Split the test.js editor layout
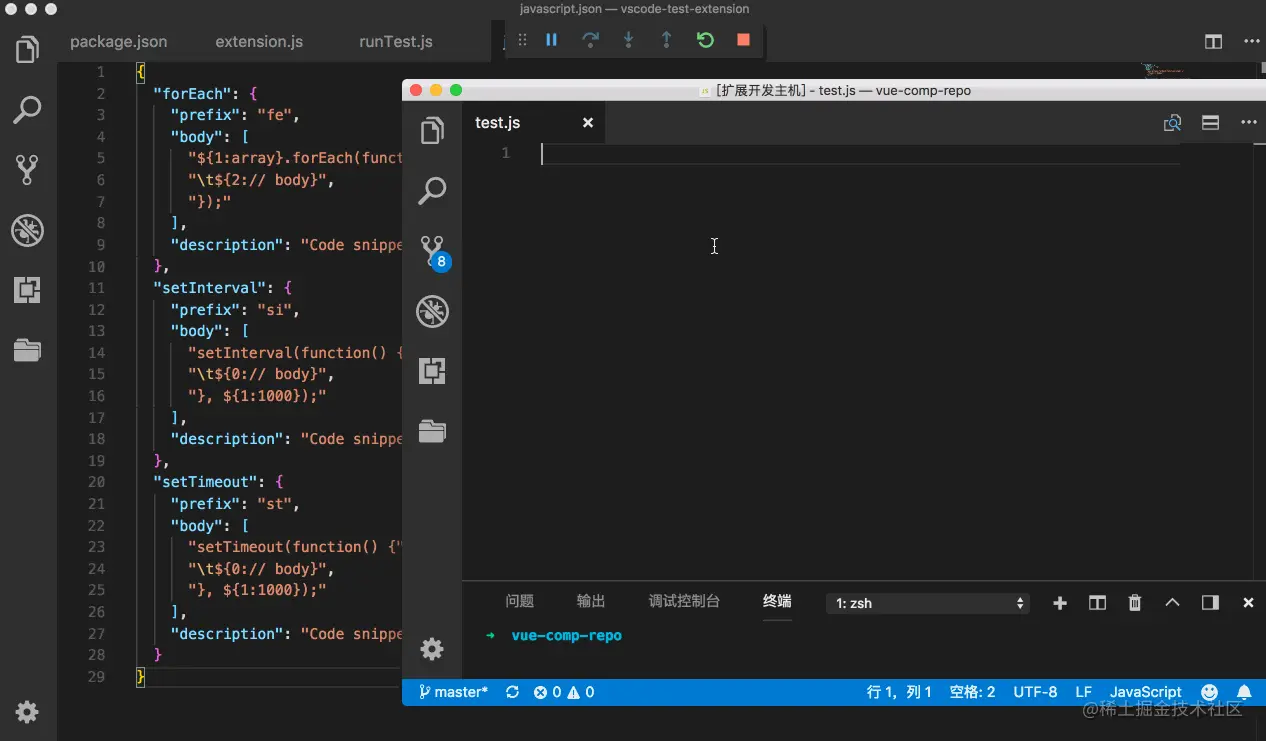This screenshot has height=741, width=1266. (x=1210, y=123)
